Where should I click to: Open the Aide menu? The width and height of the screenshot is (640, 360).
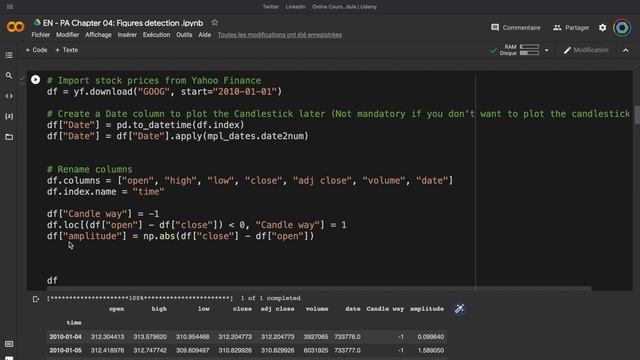(204, 35)
